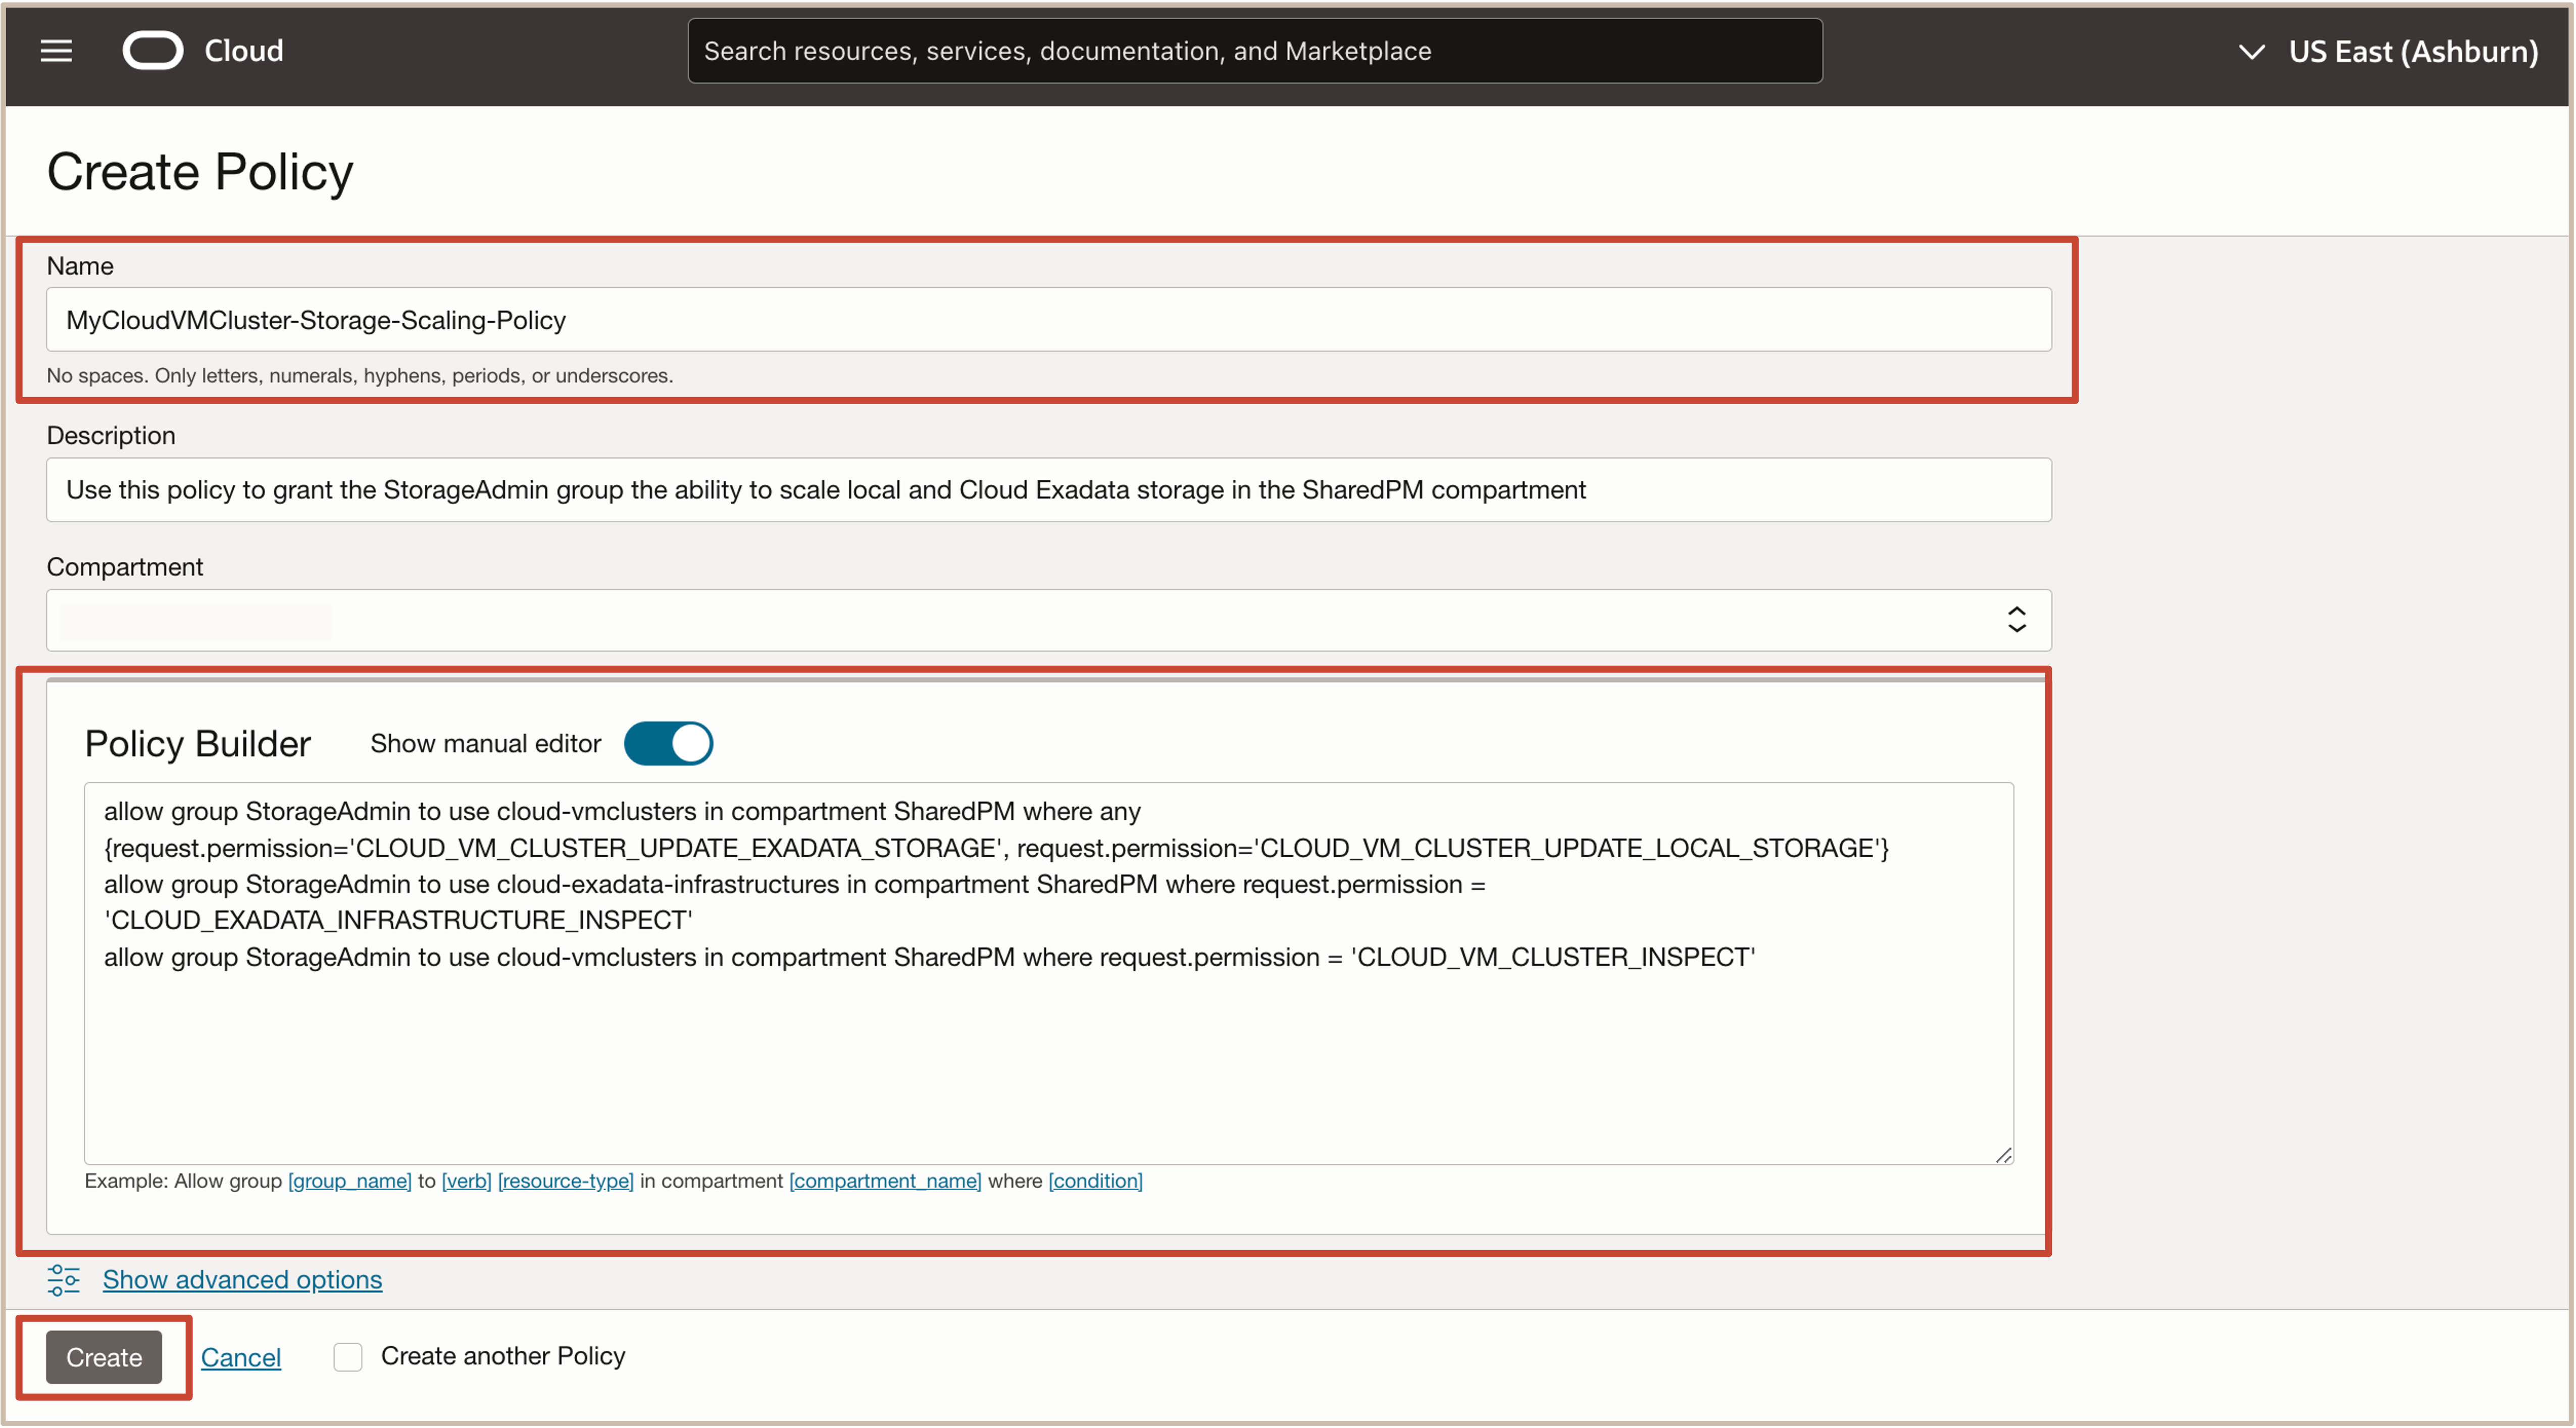The height and width of the screenshot is (1428, 2576).
Task: Open the US East (Ashburn) region menu
Action: (x=2412, y=52)
